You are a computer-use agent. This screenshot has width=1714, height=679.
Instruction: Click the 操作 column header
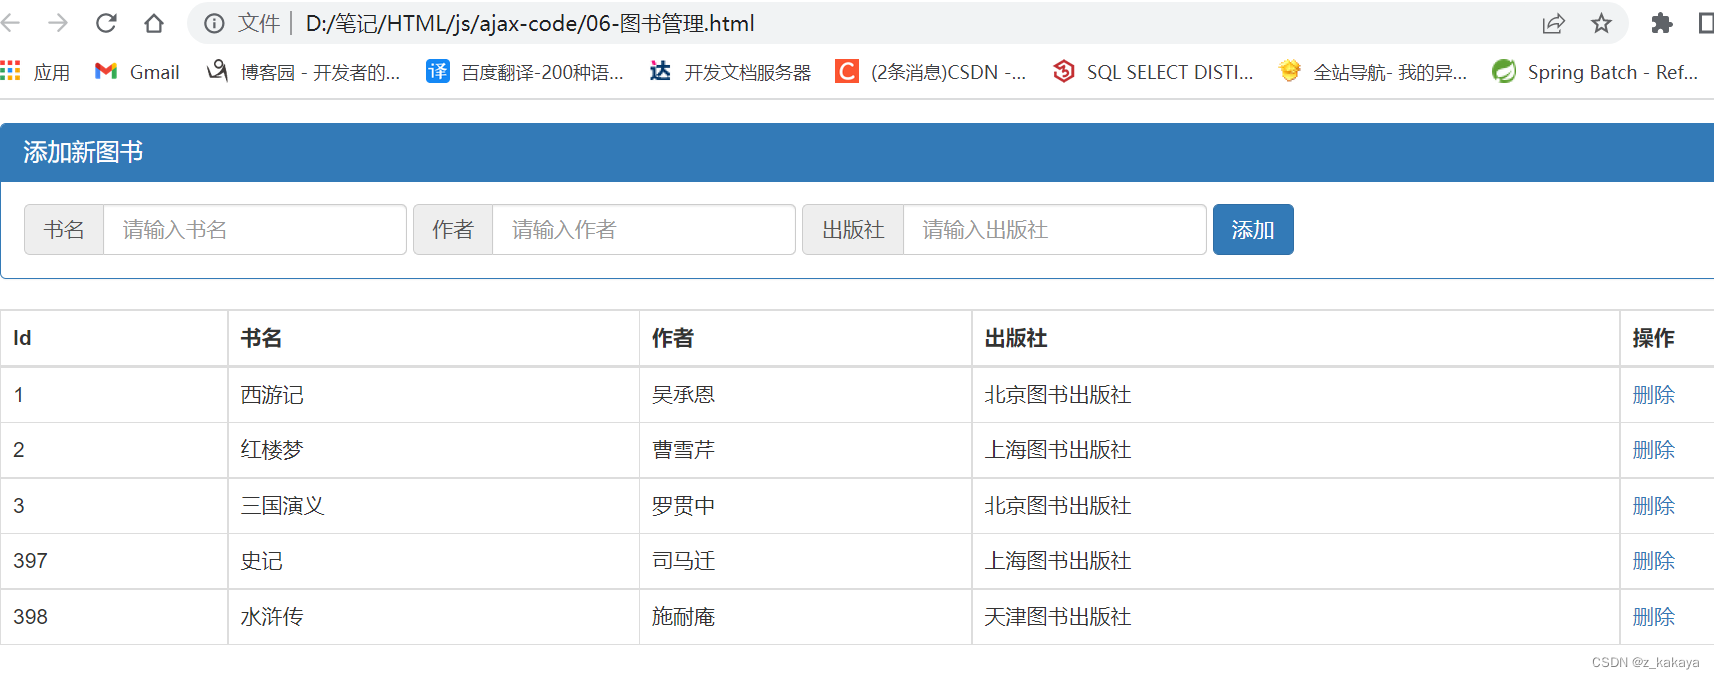pos(1667,338)
